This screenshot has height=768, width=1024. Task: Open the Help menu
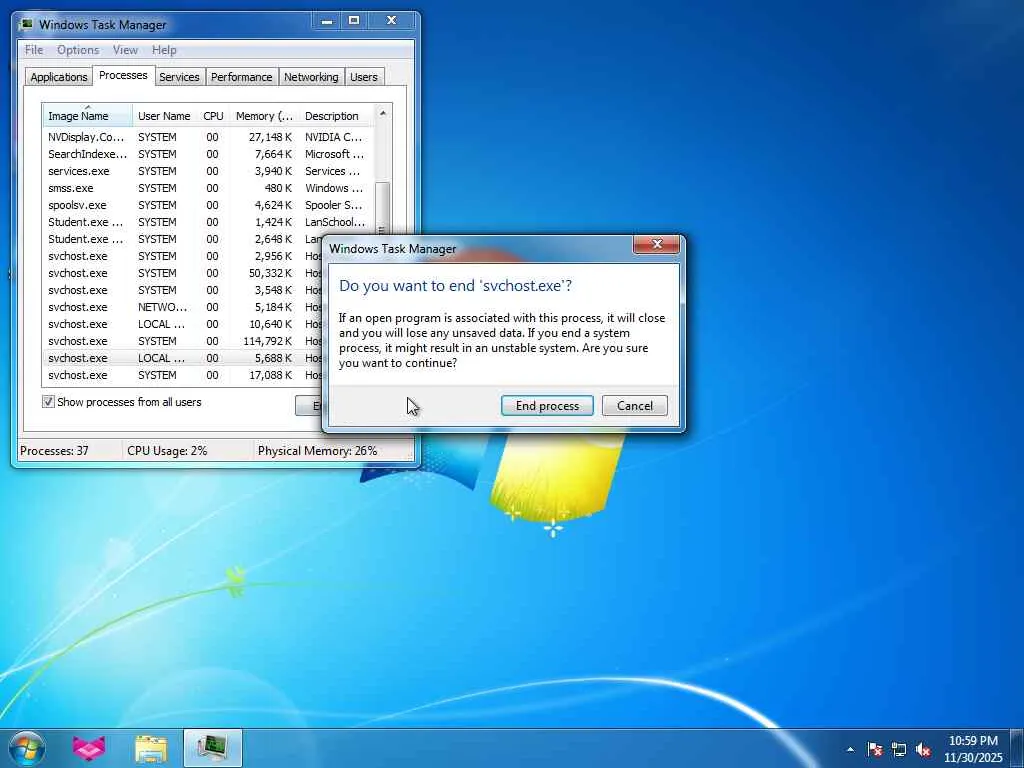(164, 50)
